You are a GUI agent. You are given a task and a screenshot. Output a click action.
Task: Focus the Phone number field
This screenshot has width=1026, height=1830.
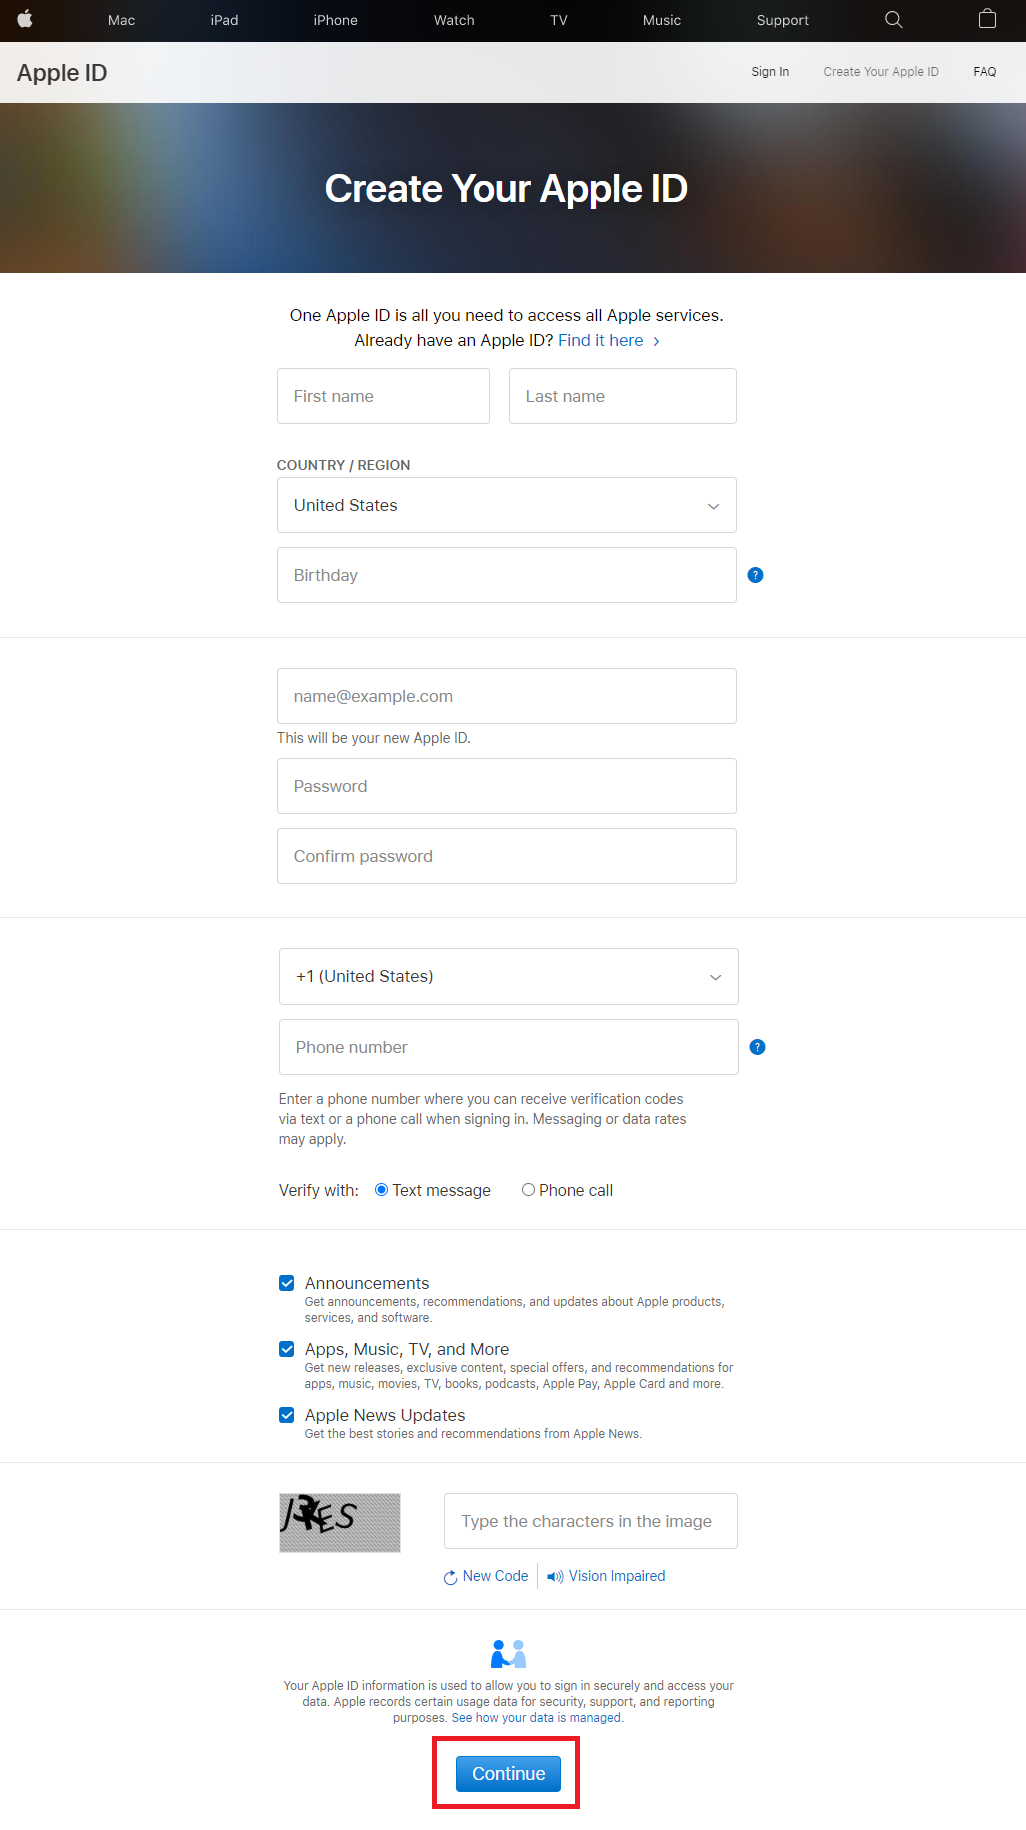[509, 1047]
